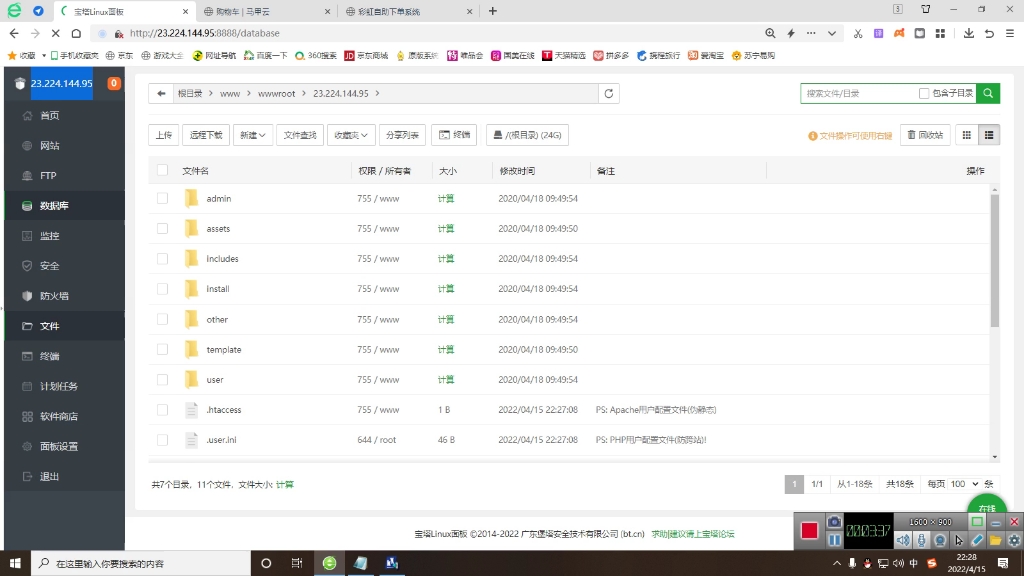Click the 文件查找 button
The image size is (1024, 576).
tap(300, 135)
